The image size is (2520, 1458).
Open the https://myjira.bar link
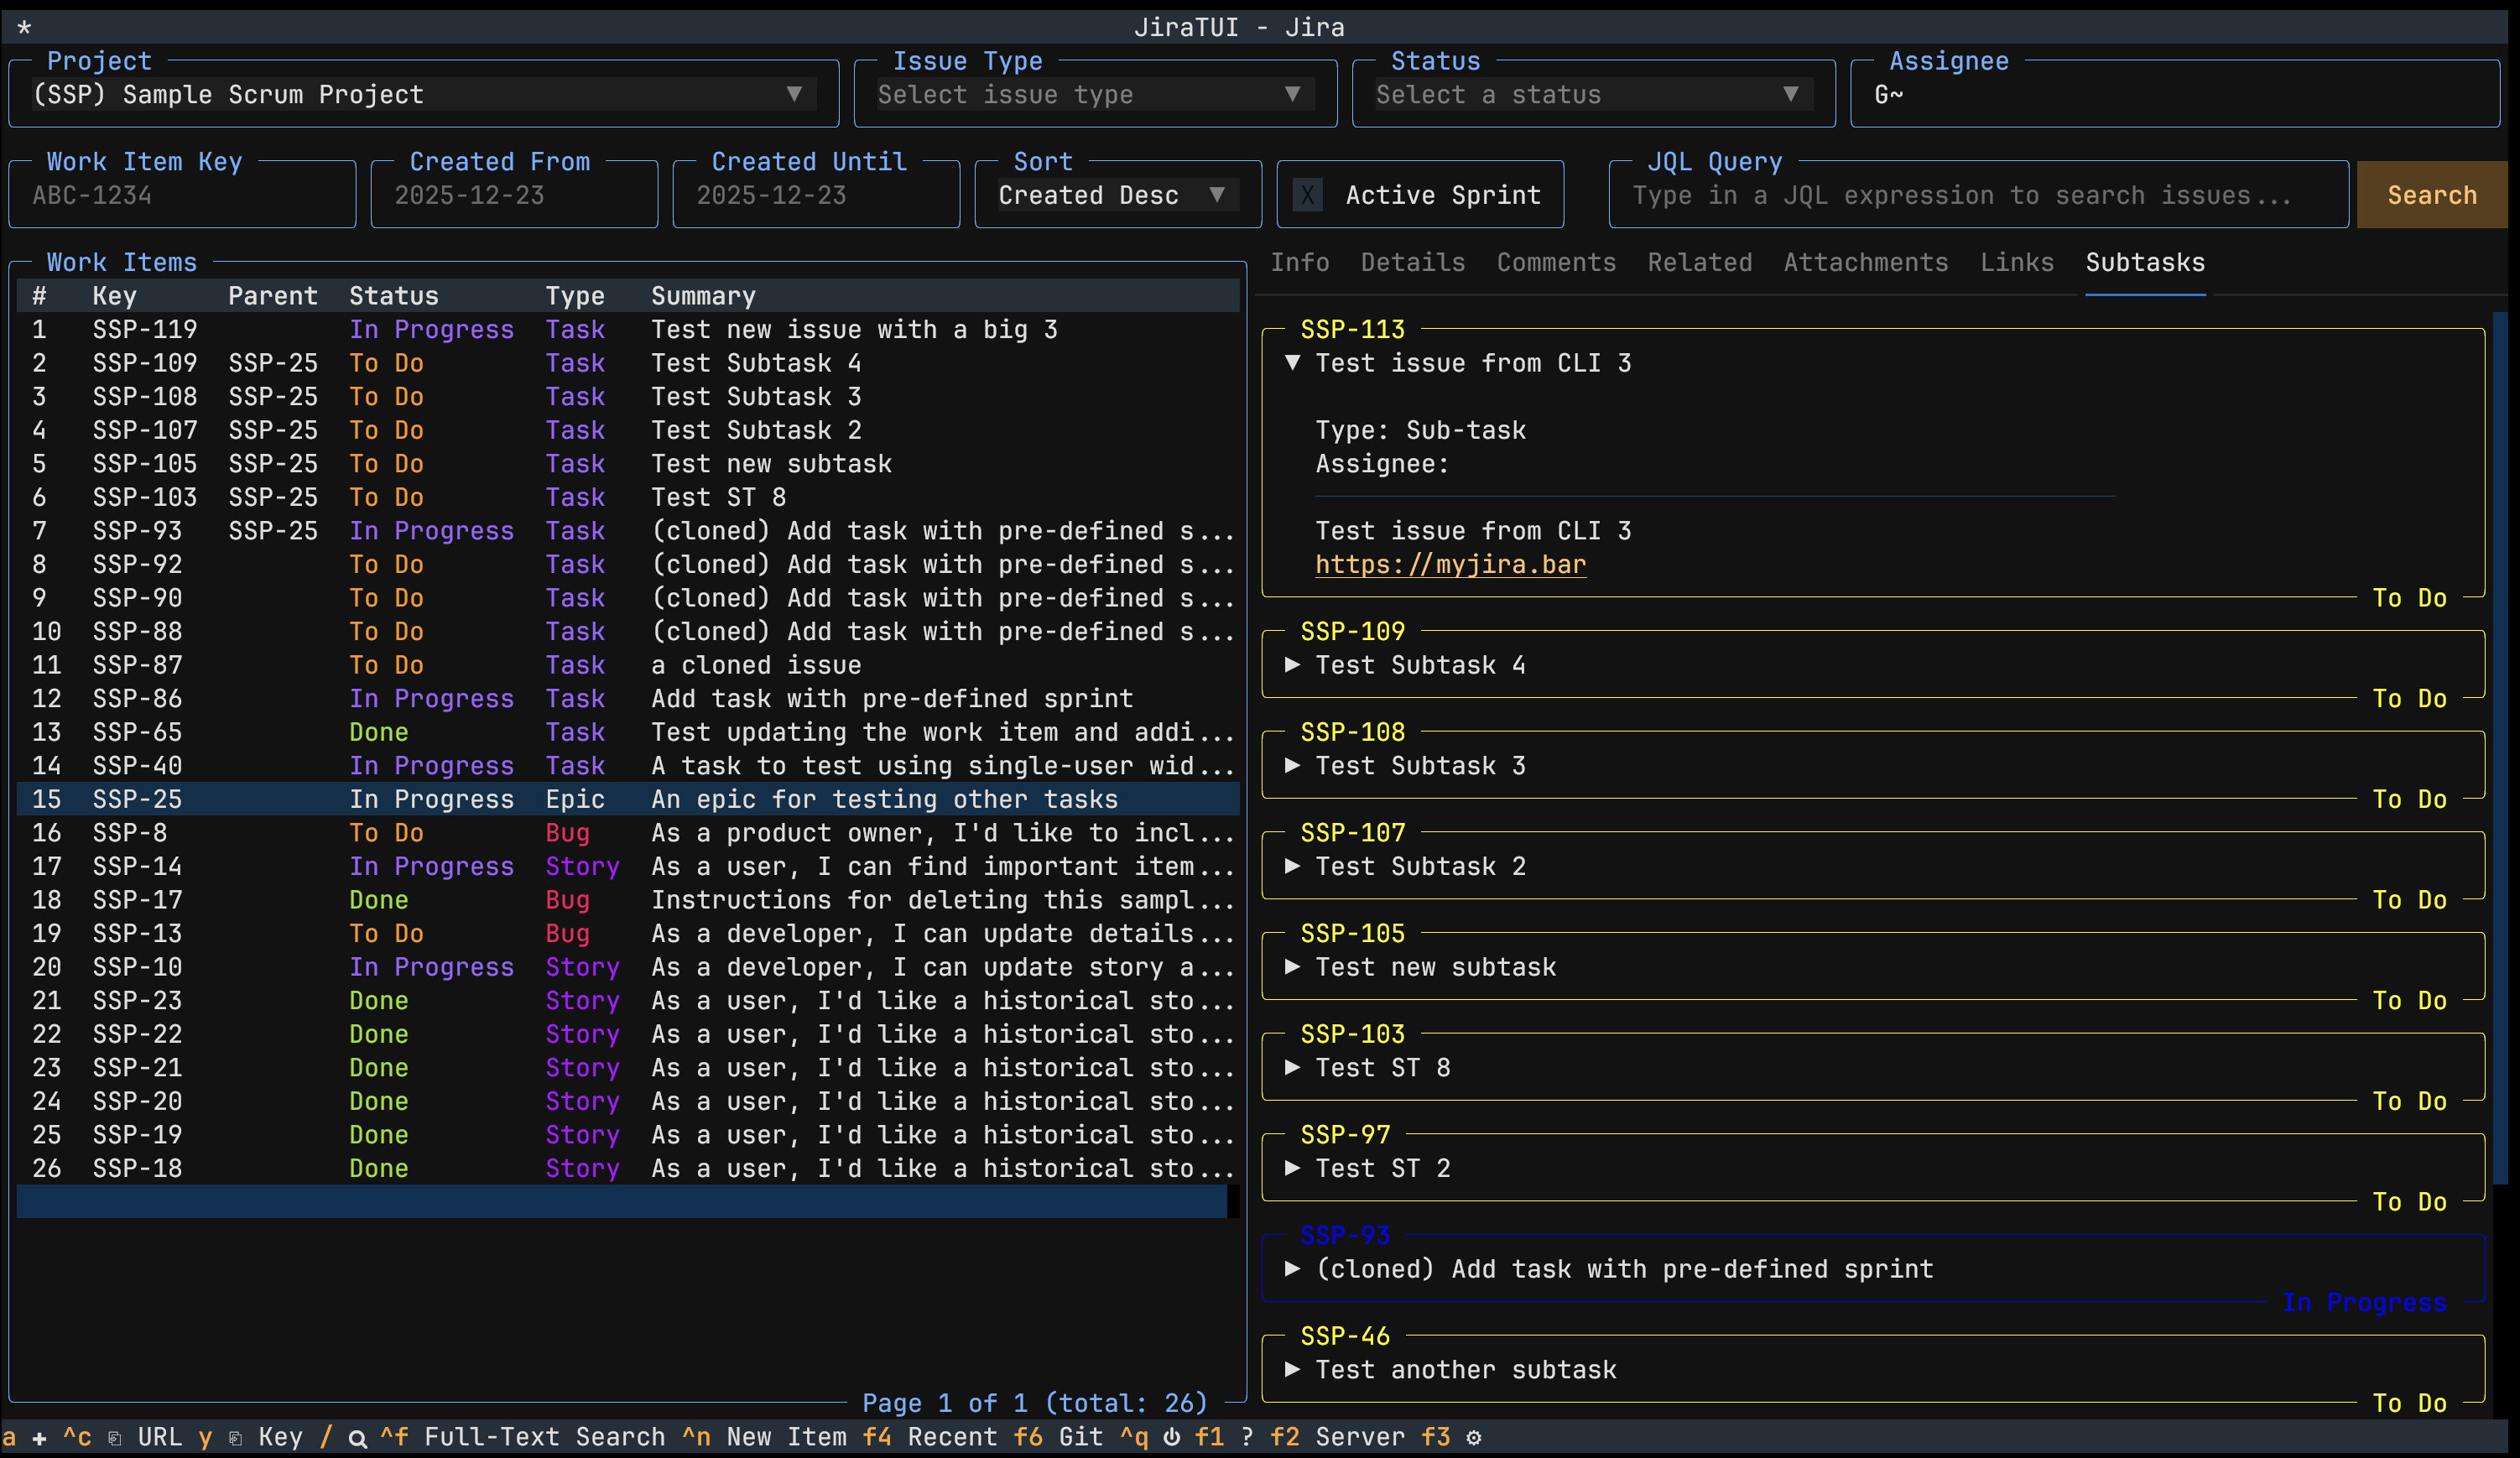tap(1450, 565)
